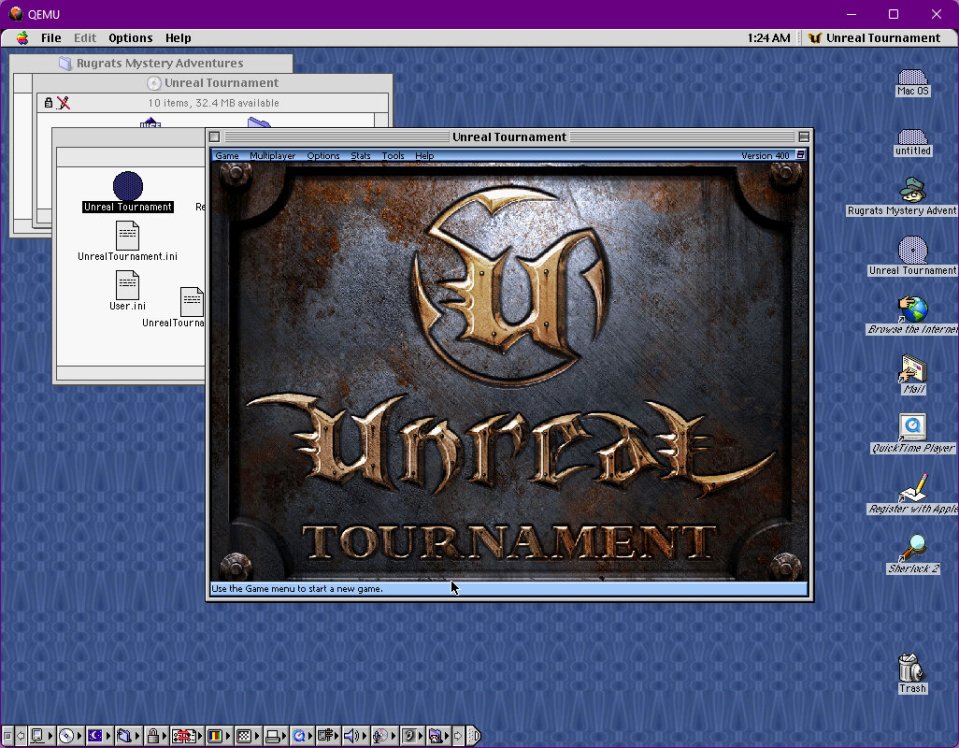Click the Trash icon on the desktop

[x=911, y=668]
